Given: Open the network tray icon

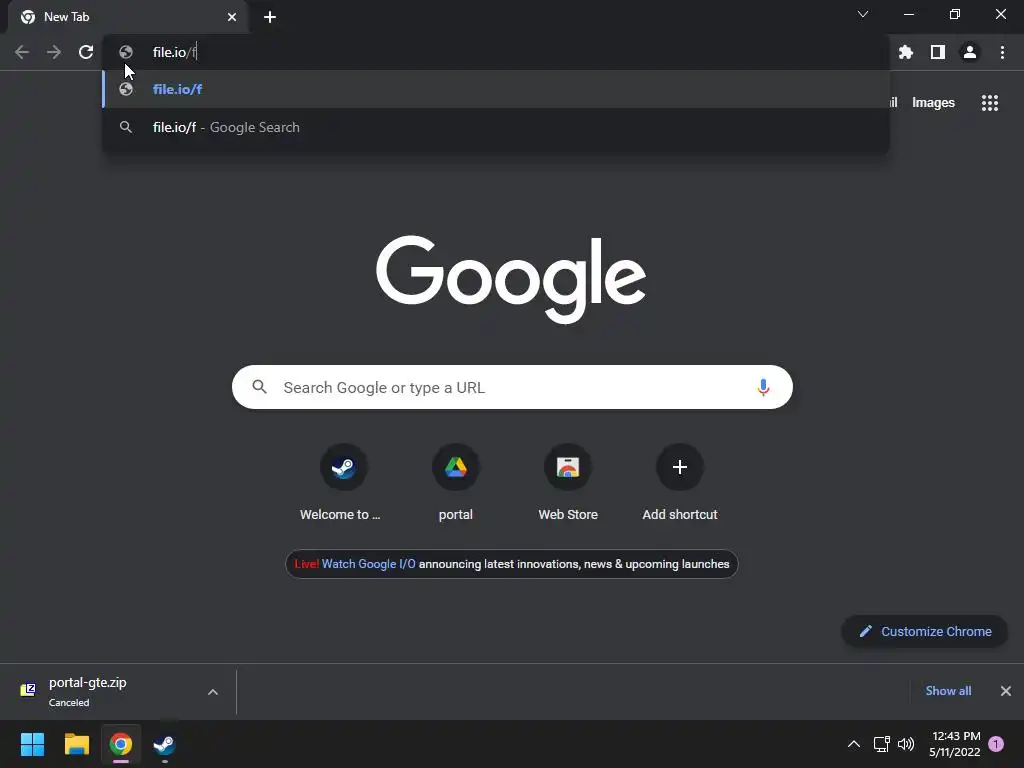Looking at the screenshot, I should 882,744.
